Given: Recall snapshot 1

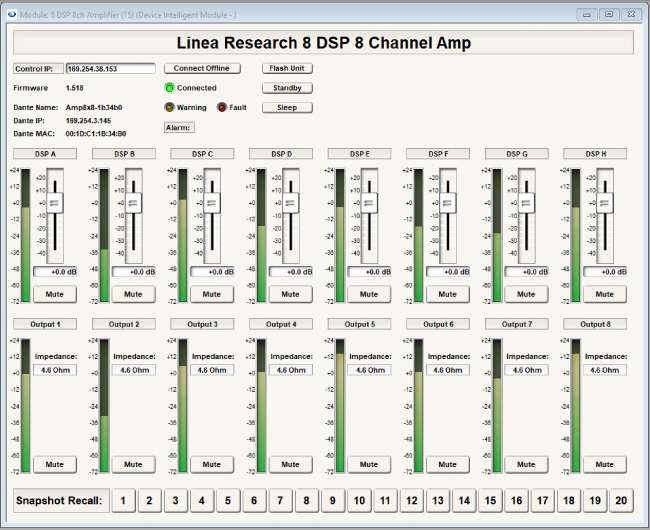Looking at the screenshot, I should tap(123, 501).
